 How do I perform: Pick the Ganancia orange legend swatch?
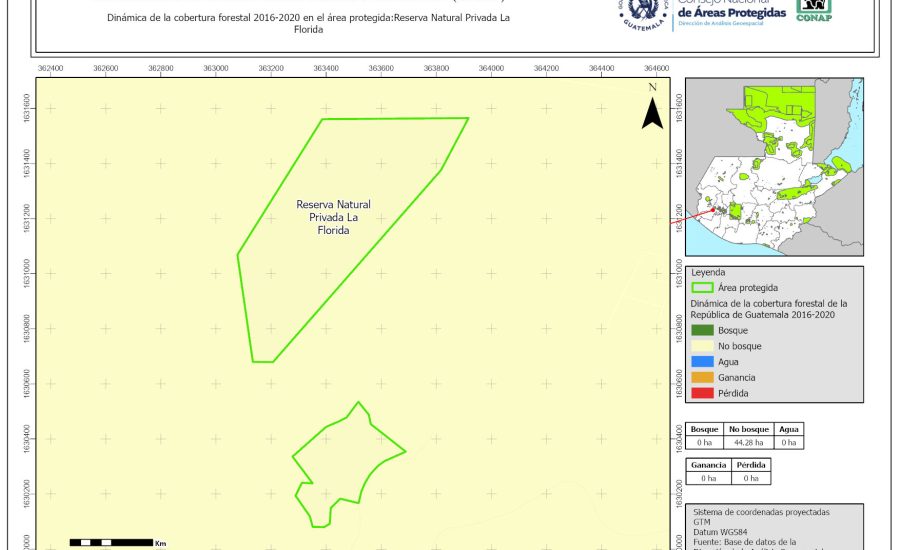click(x=703, y=377)
